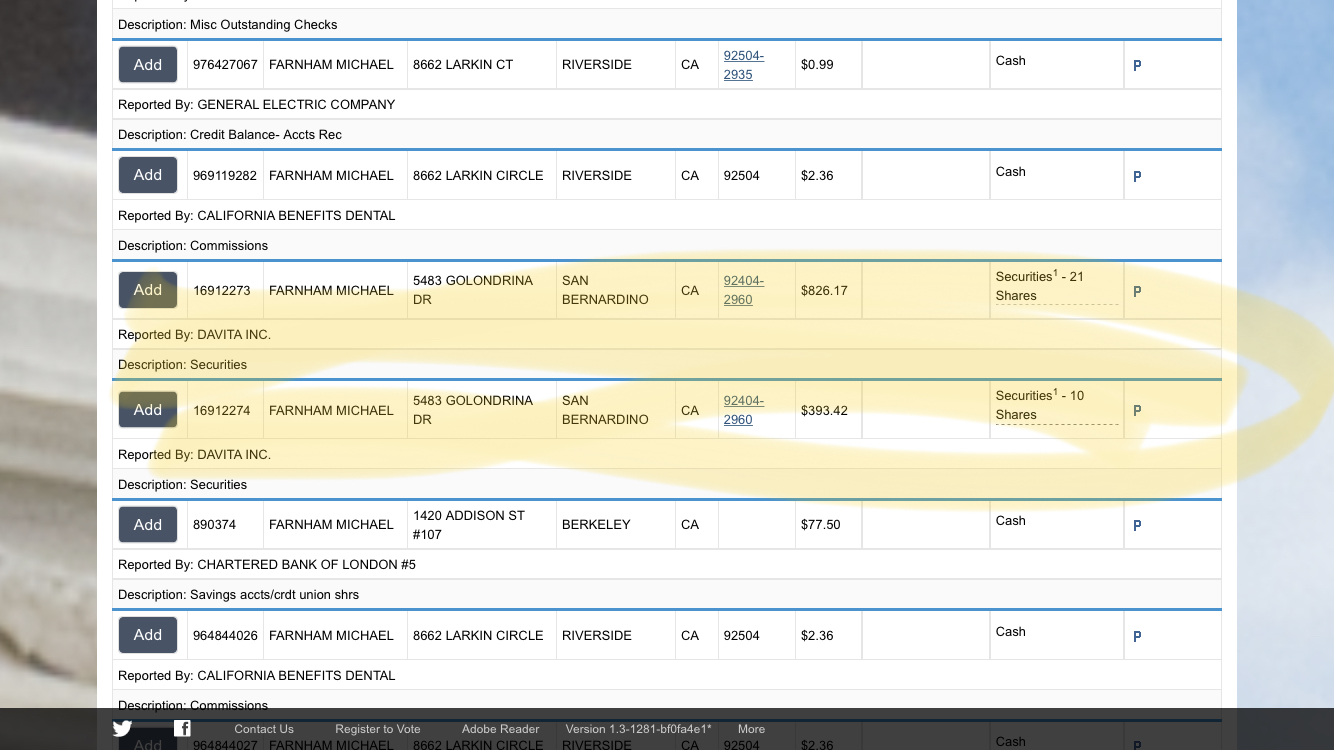This screenshot has width=1334, height=750.
Task: Click the P icon for property 969119282
Action: pos(1137,176)
